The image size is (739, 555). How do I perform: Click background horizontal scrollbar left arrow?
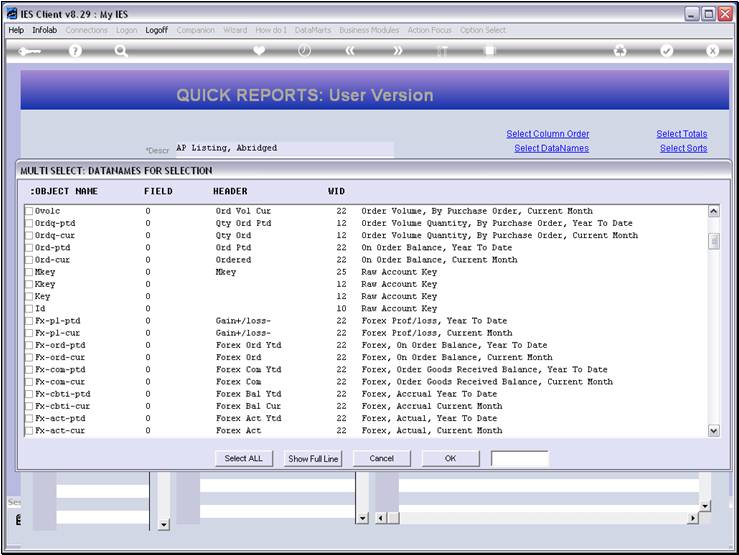(x=380, y=519)
